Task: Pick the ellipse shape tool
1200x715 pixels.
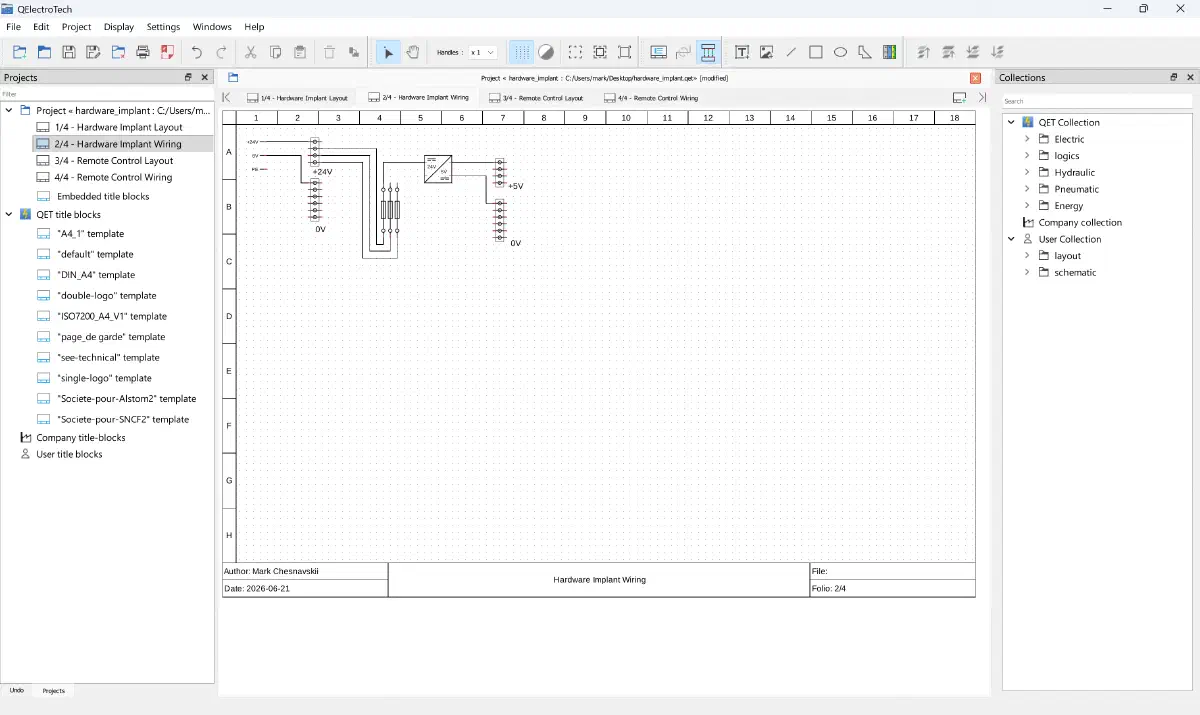Action: 840,52
